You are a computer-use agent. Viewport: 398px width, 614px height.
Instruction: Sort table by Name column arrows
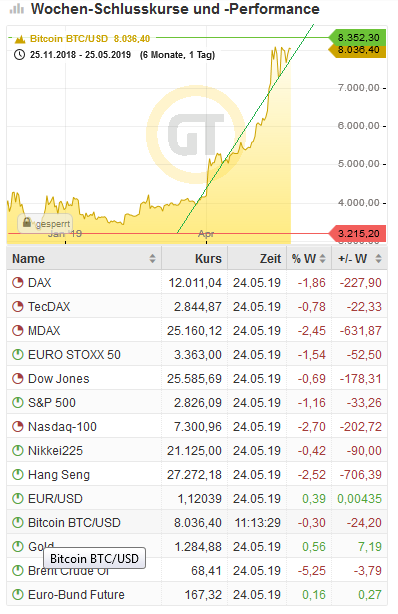click(152, 258)
